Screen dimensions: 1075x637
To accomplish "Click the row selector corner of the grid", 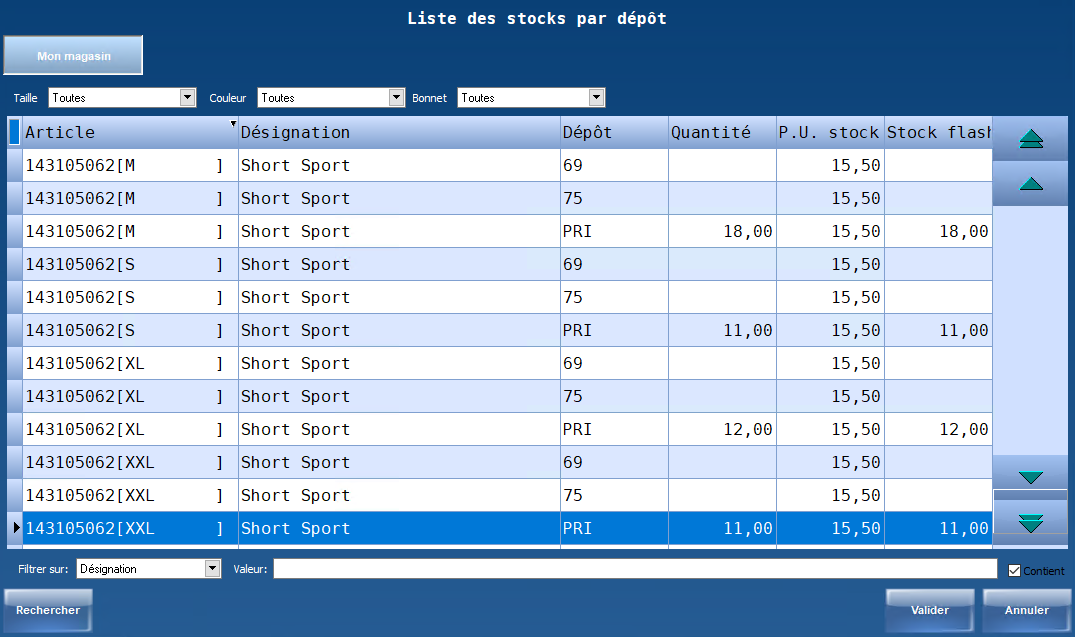I will (14, 132).
